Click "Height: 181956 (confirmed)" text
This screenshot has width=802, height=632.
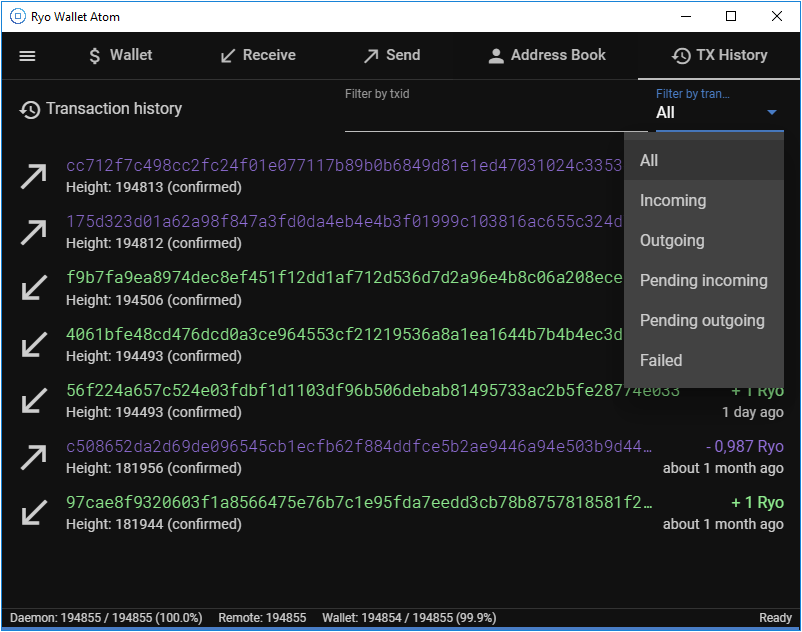pos(154,468)
